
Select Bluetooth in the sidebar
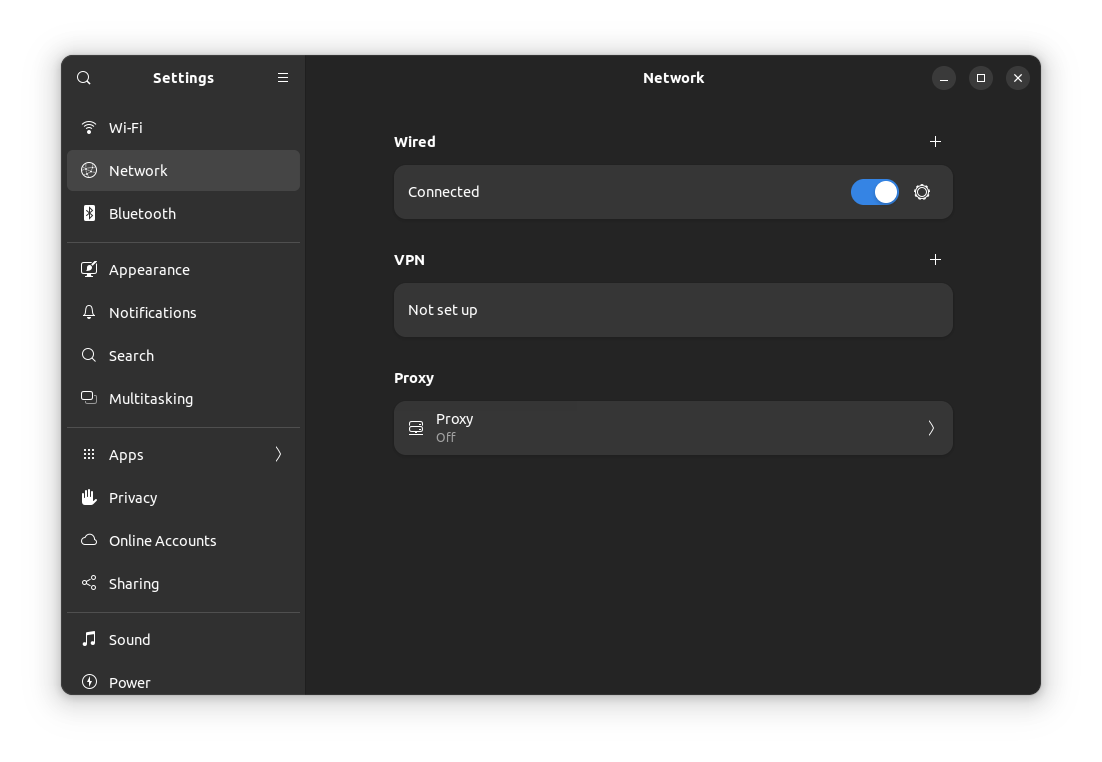pyautogui.click(x=183, y=213)
